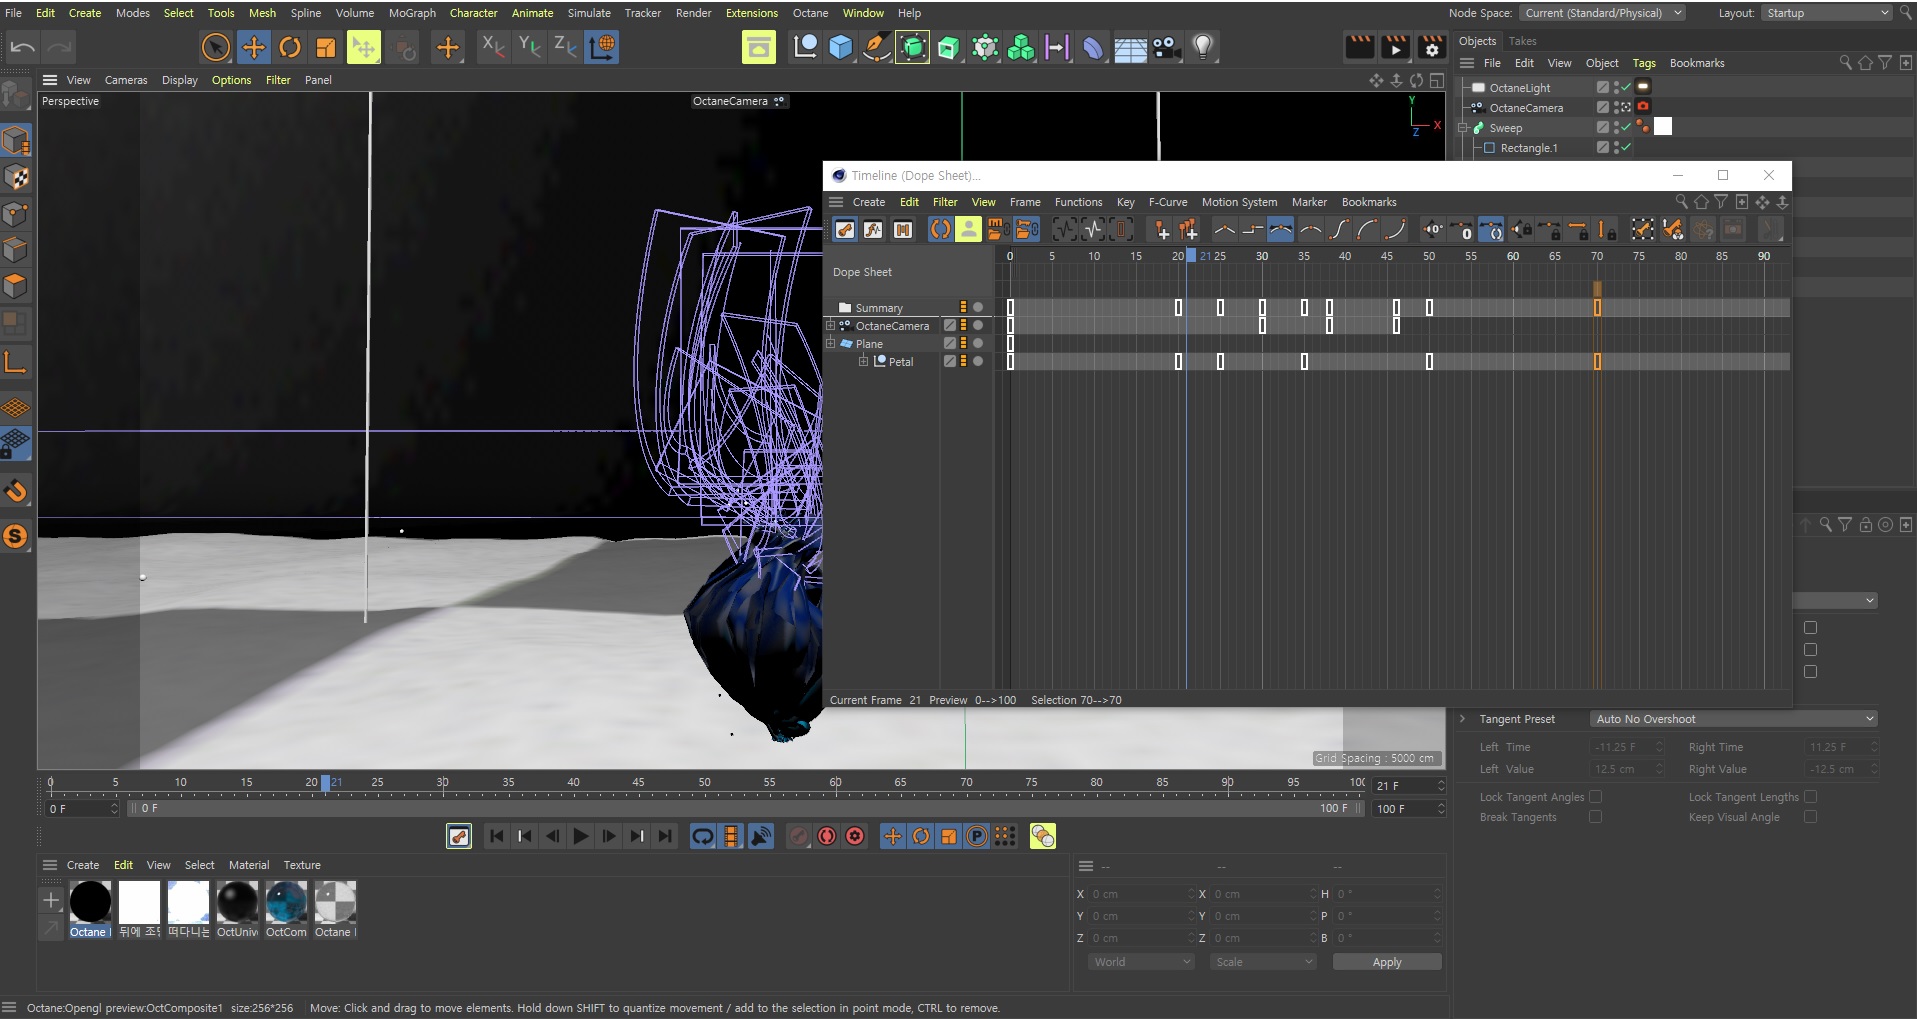Image resolution: width=1917 pixels, height=1019 pixels.
Task: Click the Snapping S icon in left sidebar
Action: [x=16, y=536]
